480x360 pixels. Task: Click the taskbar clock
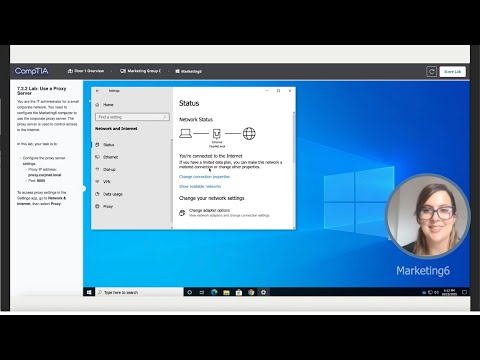click(449, 292)
